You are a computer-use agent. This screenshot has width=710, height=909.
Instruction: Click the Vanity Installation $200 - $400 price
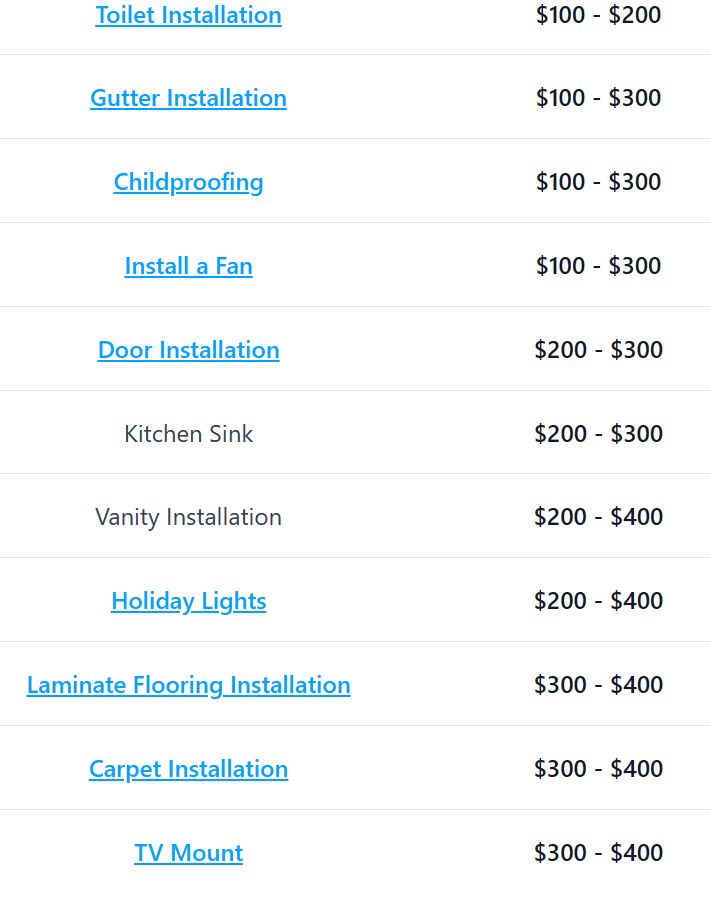(x=598, y=517)
